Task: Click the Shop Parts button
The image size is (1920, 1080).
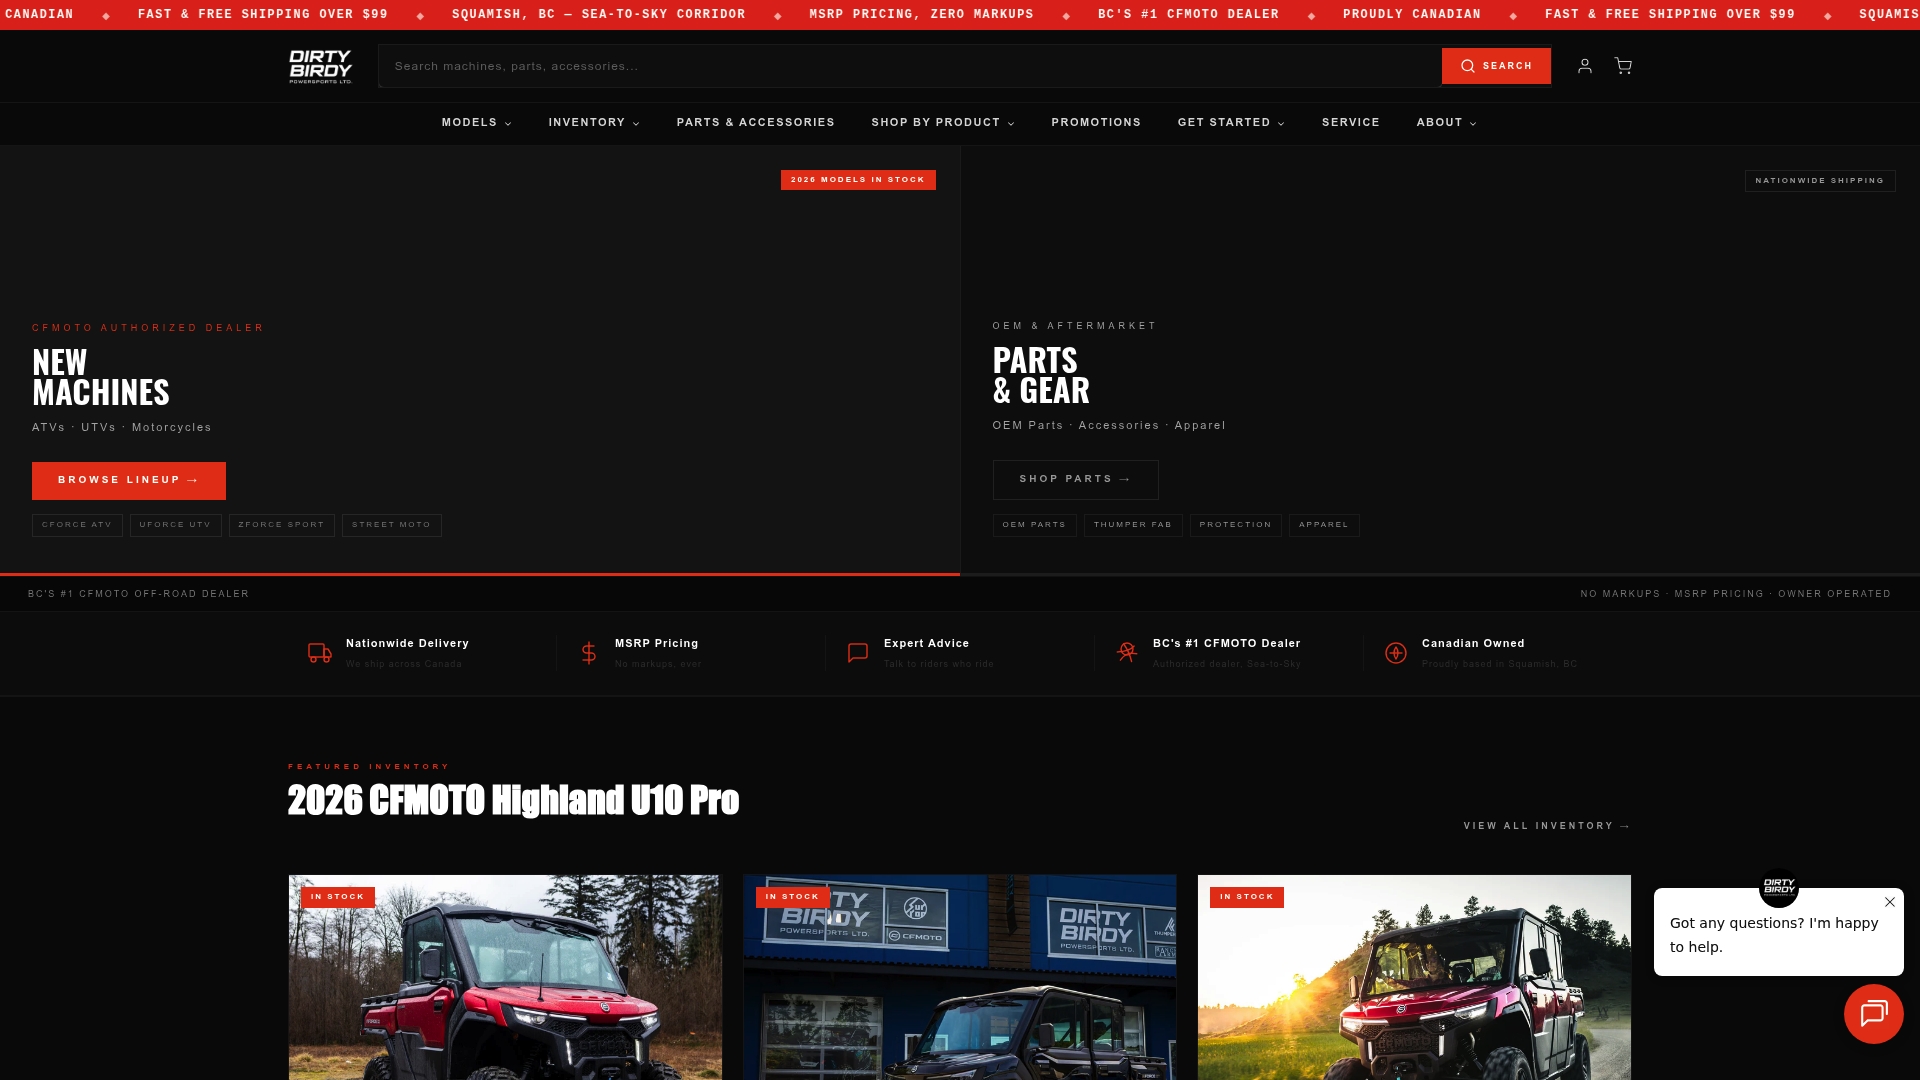Action: coord(1075,480)
